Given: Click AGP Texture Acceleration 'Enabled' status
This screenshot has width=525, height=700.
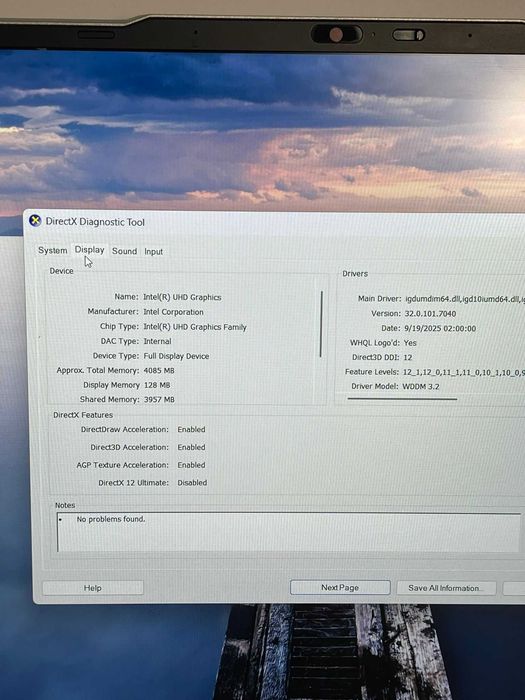Looking at the screenshot, I should tap(191, 465).
